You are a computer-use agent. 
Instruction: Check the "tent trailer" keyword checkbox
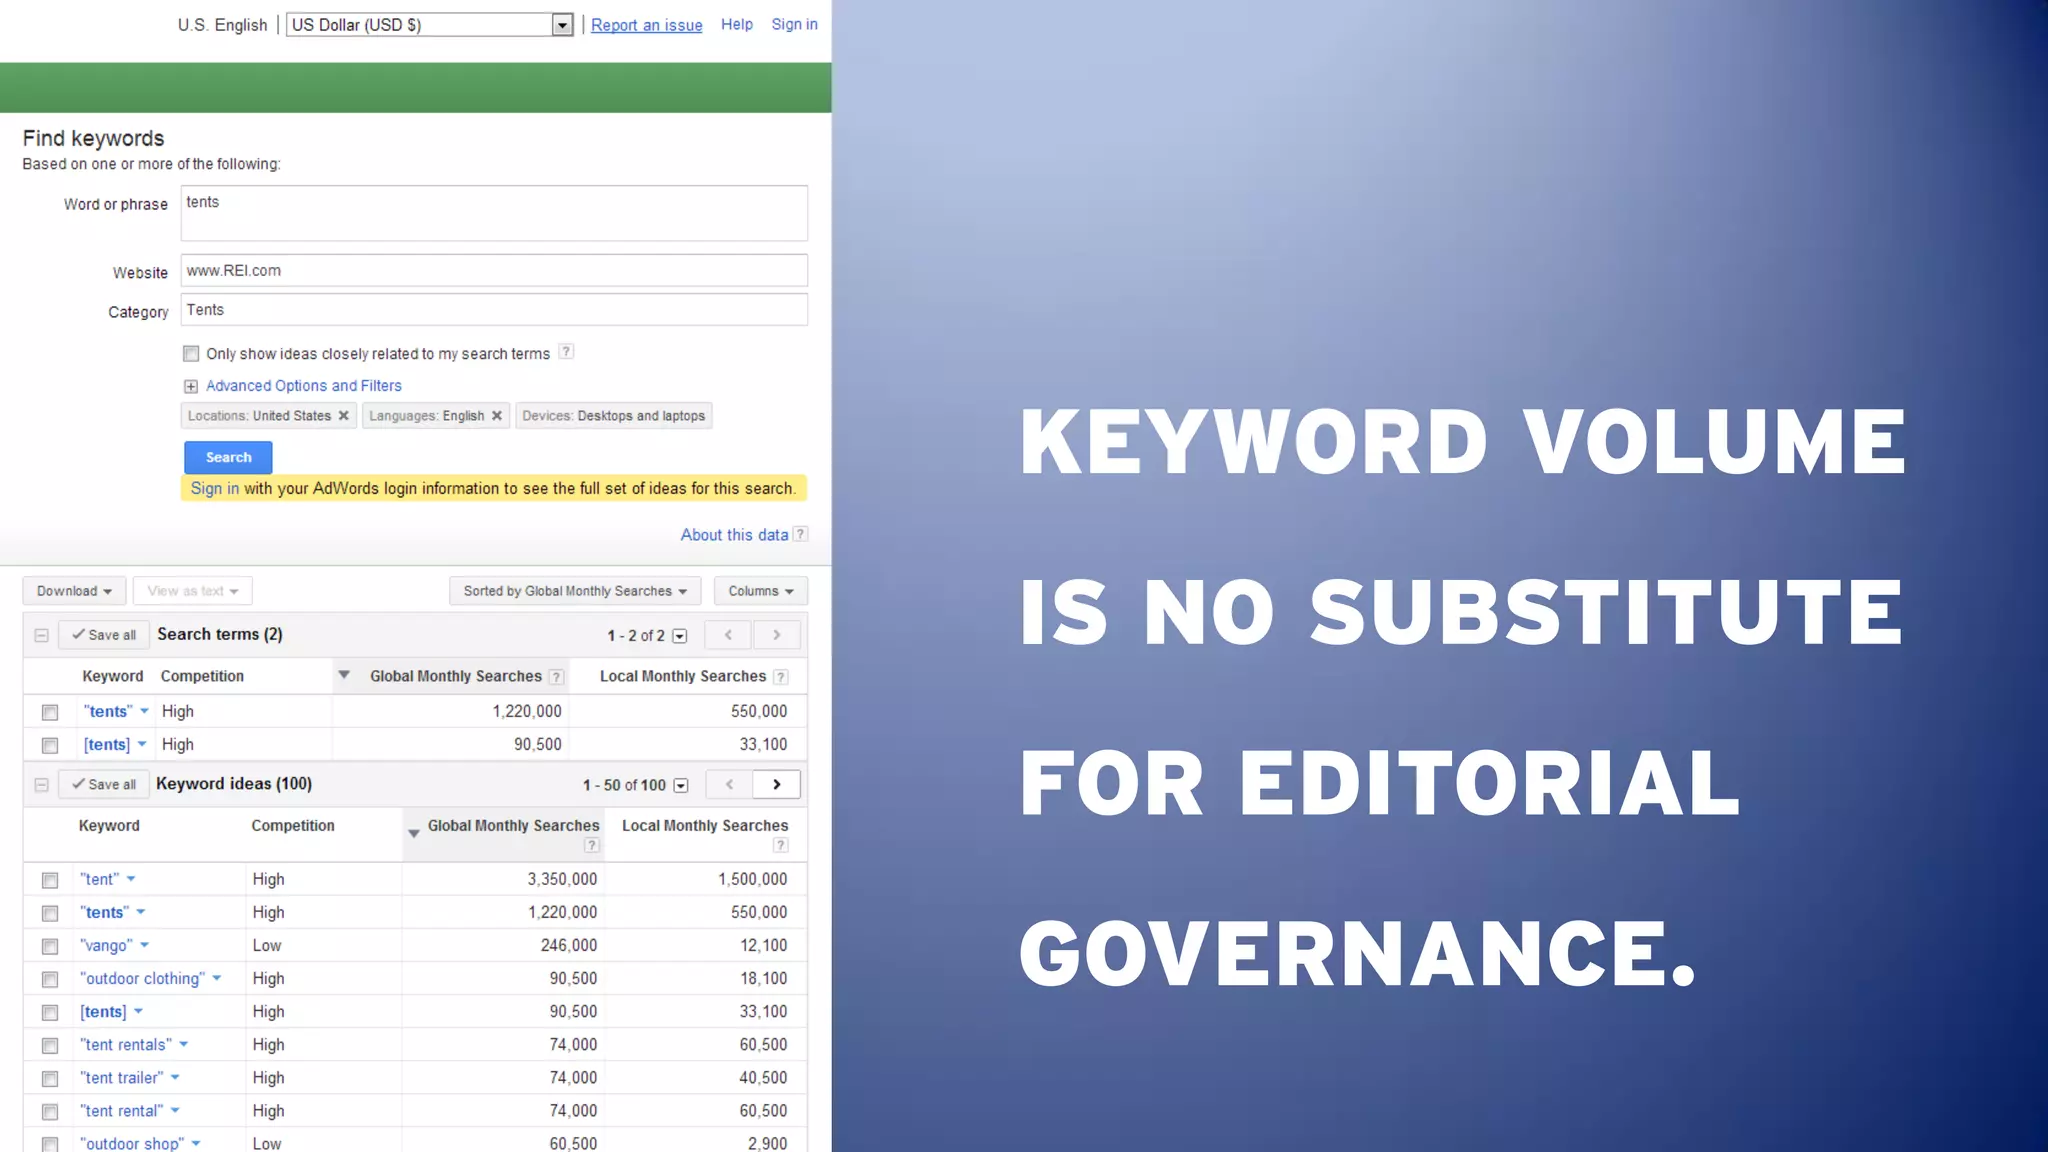pyautogui.click(x=50, y=1078)
